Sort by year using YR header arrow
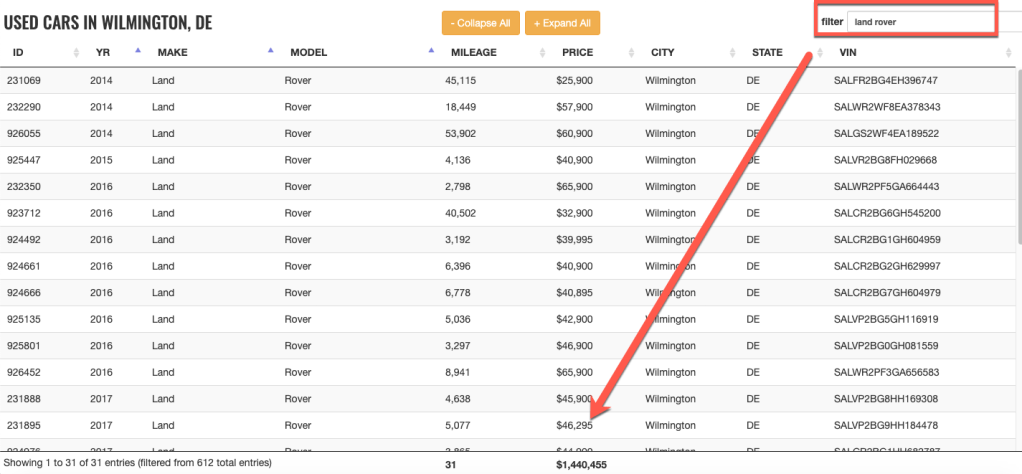The height and width of the screenshot is (474, 1022). point(137,50)
